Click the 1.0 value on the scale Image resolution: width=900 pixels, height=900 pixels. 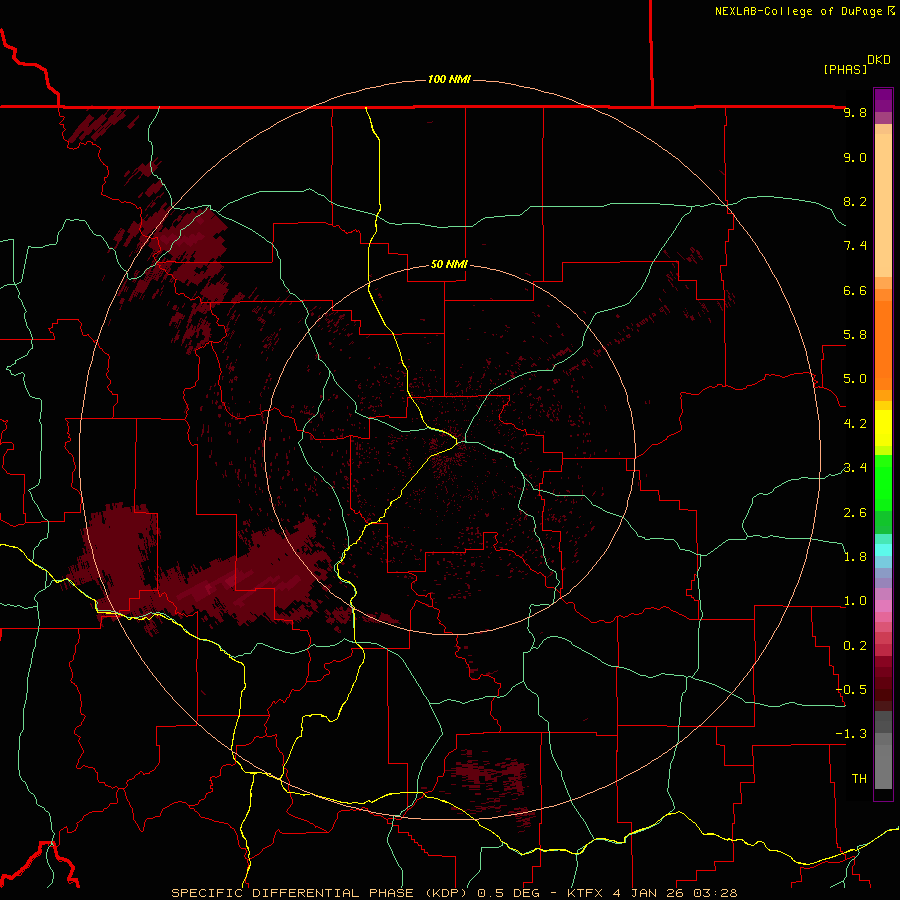pyautogui.click(x=855, y=601)
